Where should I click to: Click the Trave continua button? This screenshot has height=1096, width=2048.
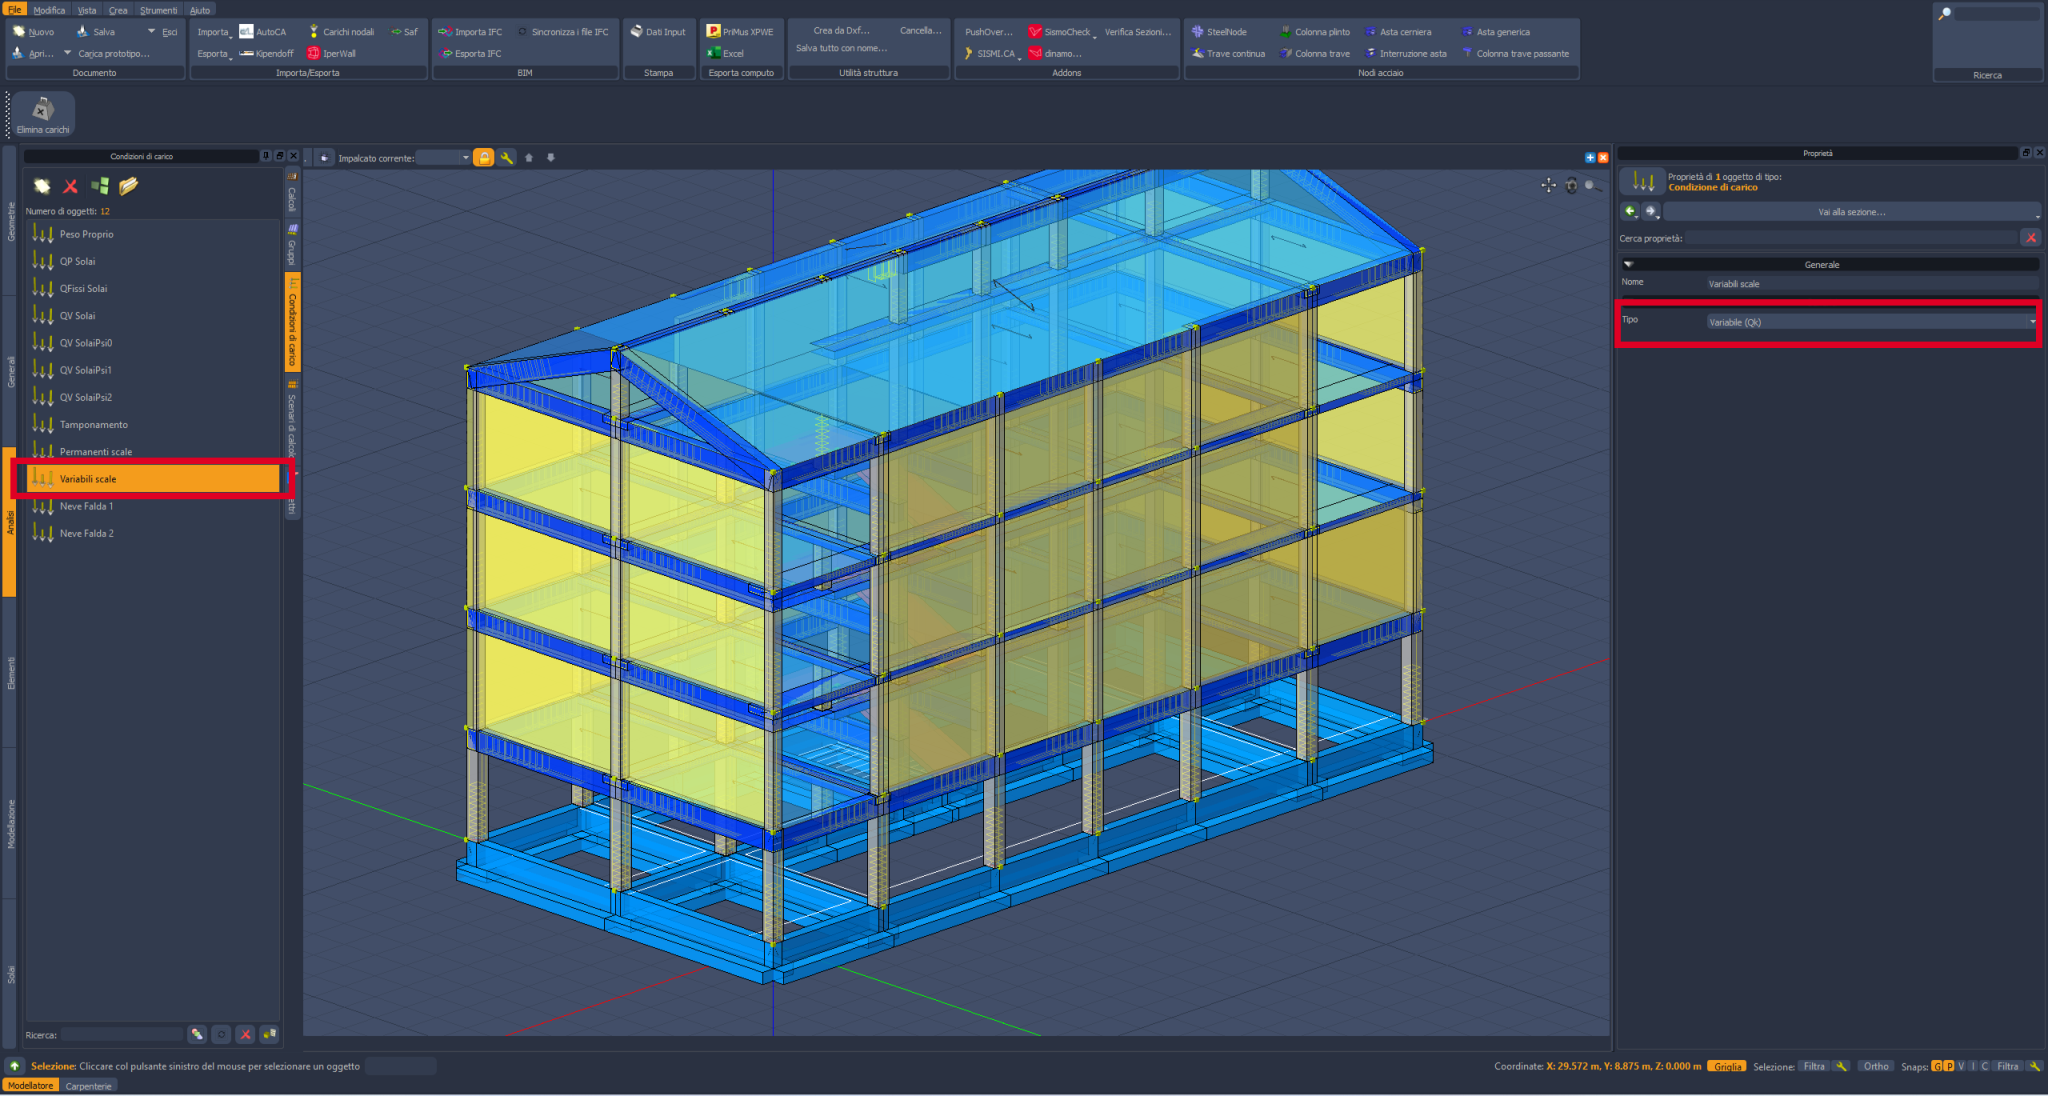1228,54
